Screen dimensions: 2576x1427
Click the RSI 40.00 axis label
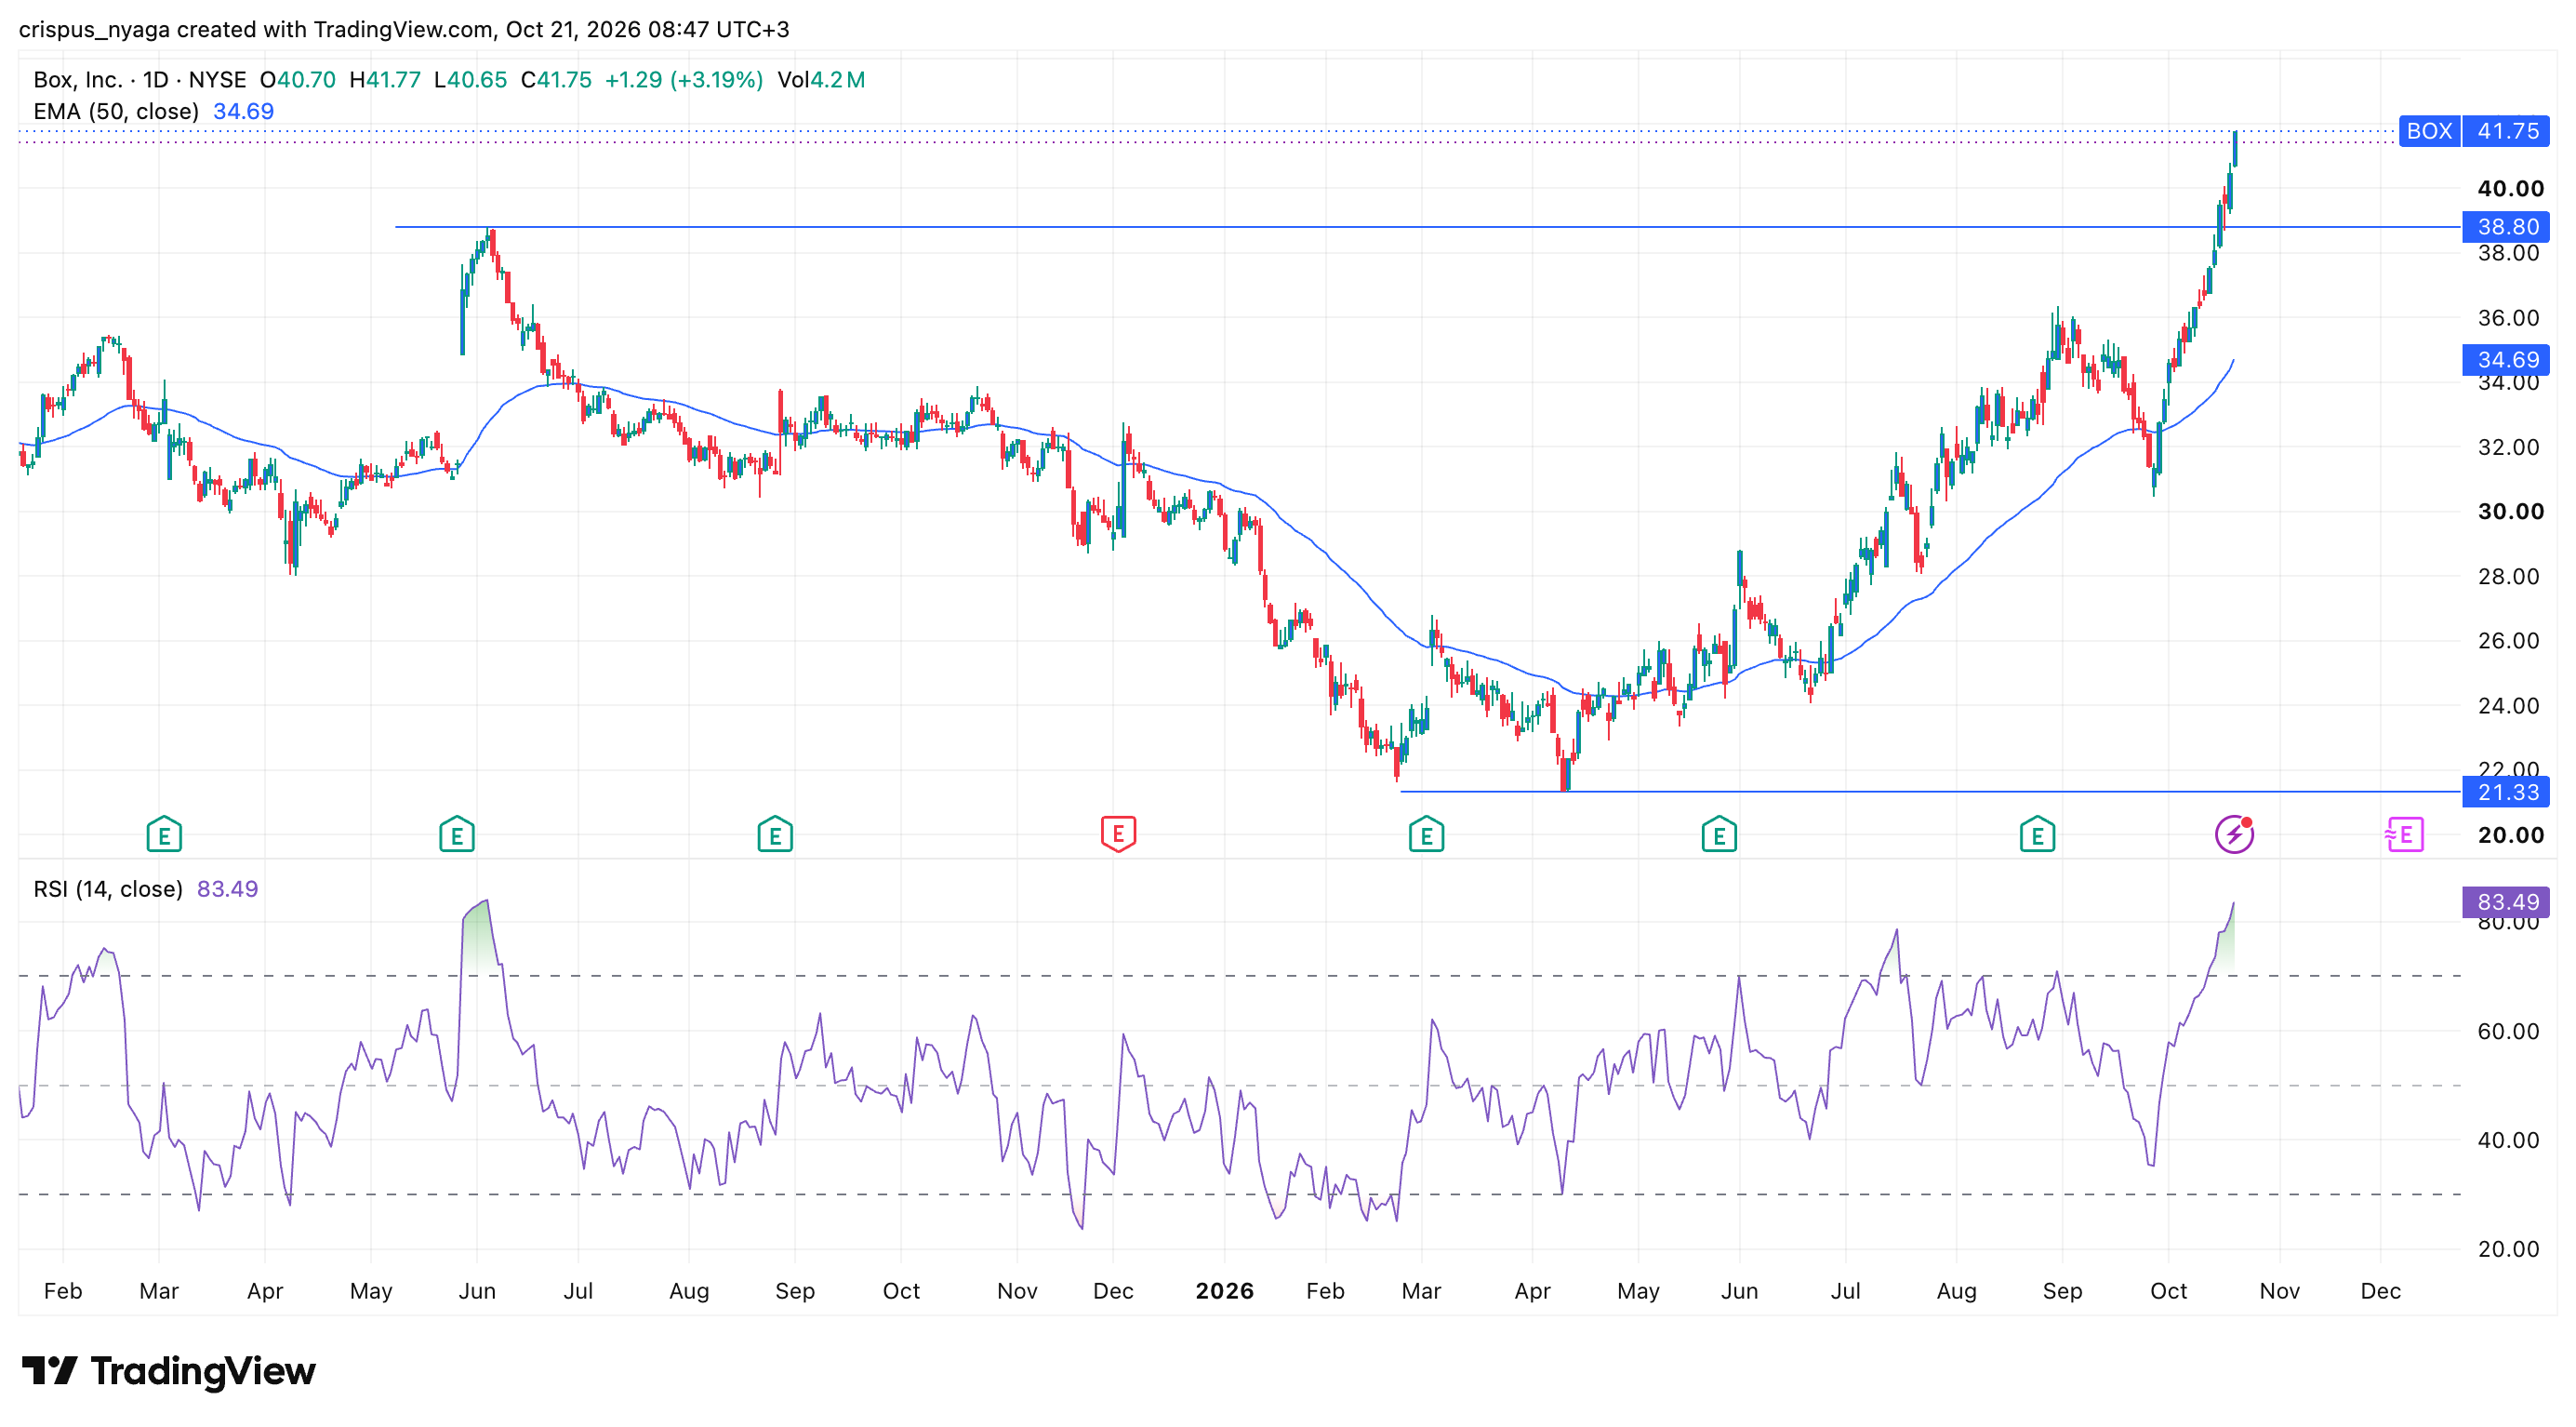pos(2508,1140)
